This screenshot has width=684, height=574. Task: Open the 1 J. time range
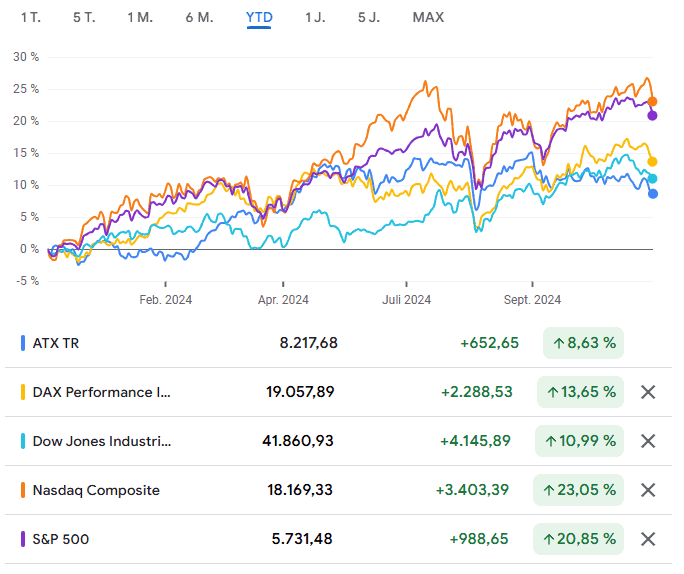[315, 18]
